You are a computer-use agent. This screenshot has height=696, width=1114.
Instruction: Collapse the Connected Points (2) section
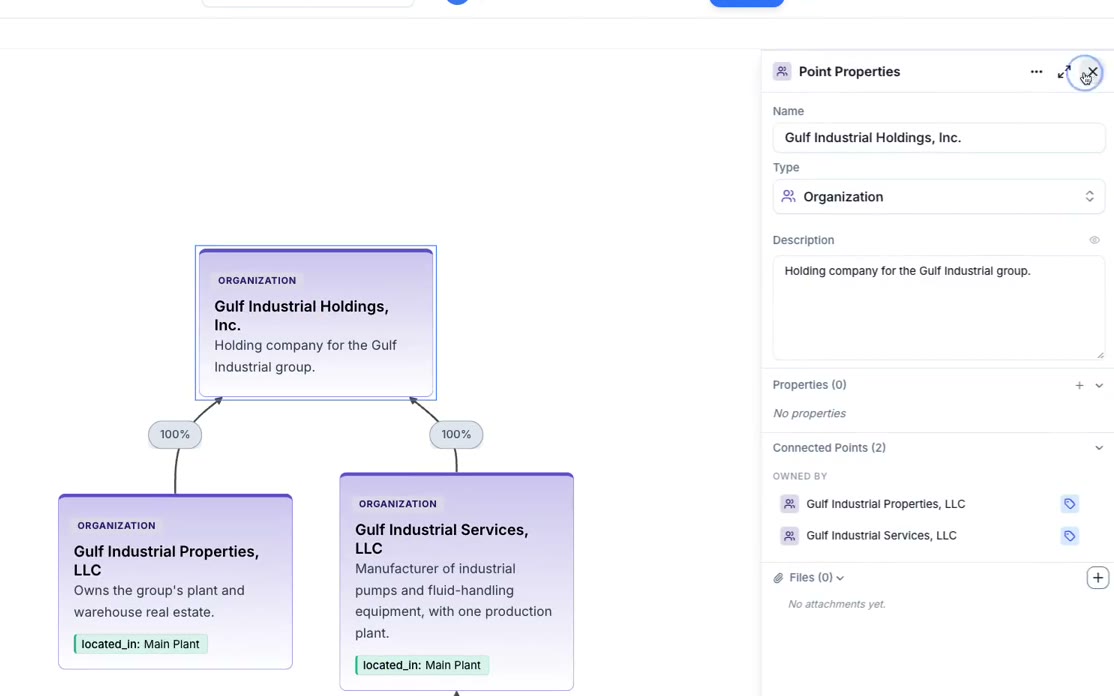point(1099,448)
